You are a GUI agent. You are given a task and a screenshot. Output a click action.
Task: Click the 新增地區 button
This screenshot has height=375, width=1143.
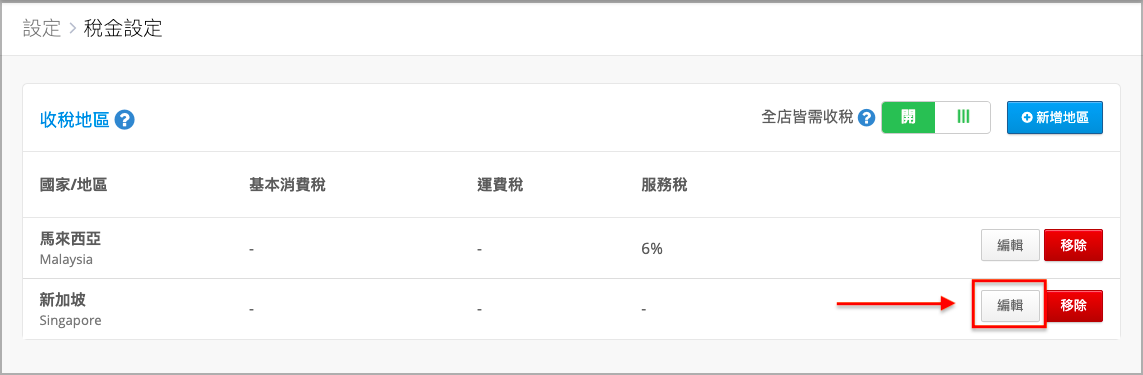[1055, 117]
